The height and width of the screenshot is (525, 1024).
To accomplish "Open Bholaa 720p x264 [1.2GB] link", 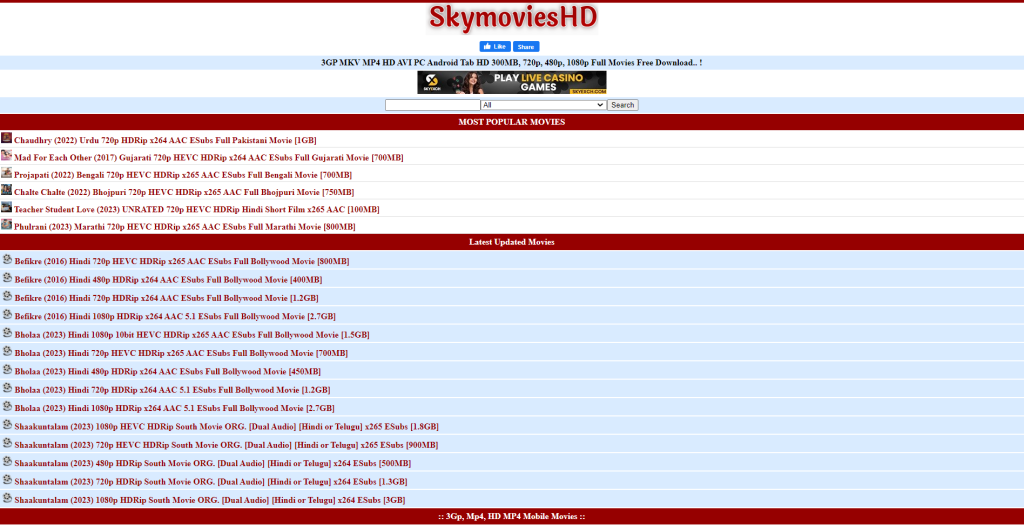I will pos(172,390).
